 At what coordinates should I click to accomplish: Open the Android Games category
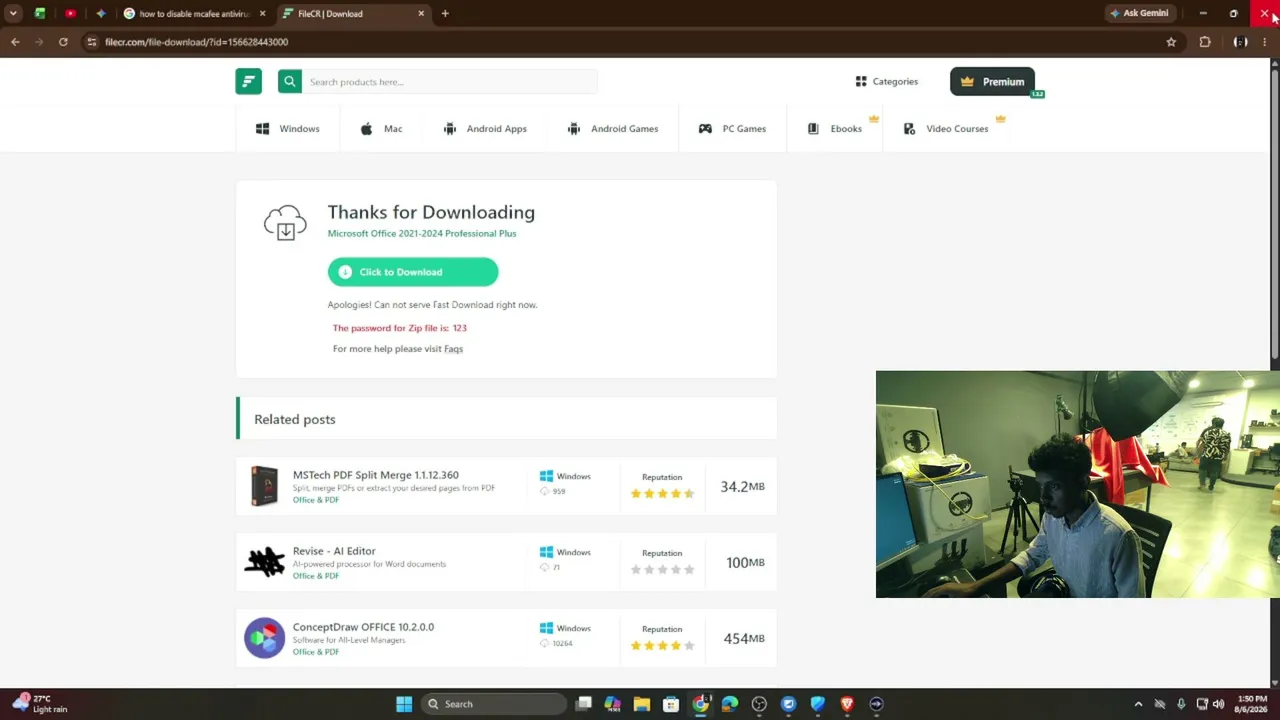pyautogui.click(x=613, y=129)
